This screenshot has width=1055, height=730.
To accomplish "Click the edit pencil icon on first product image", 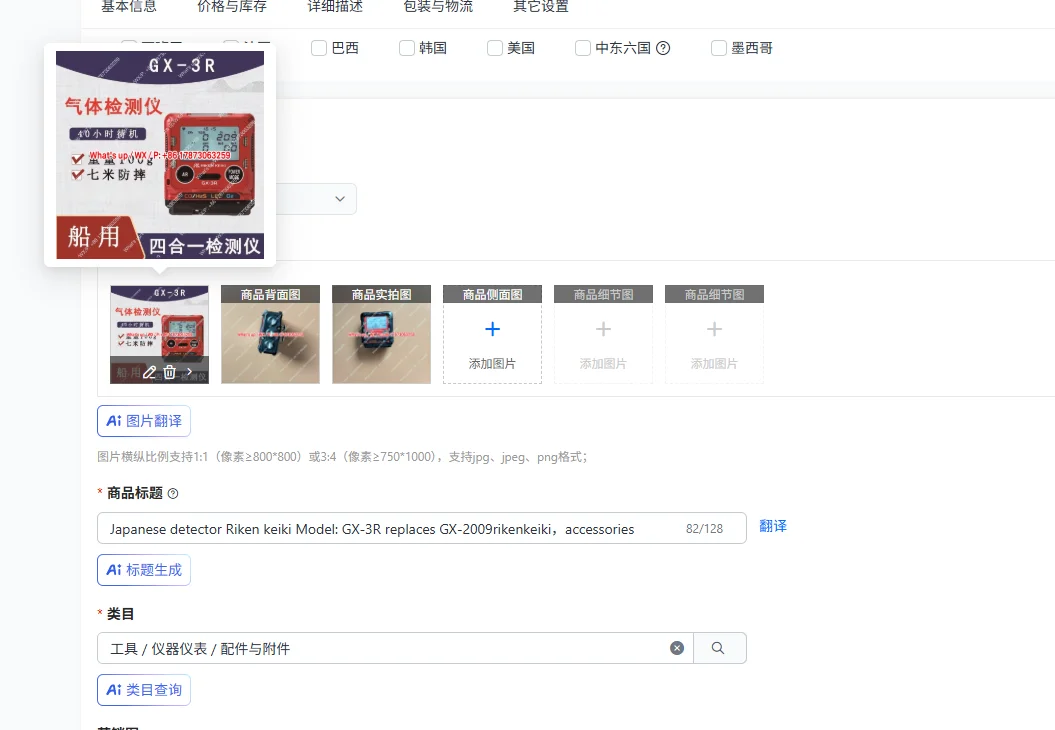I will pyautogui.click(x=149, y=371).
